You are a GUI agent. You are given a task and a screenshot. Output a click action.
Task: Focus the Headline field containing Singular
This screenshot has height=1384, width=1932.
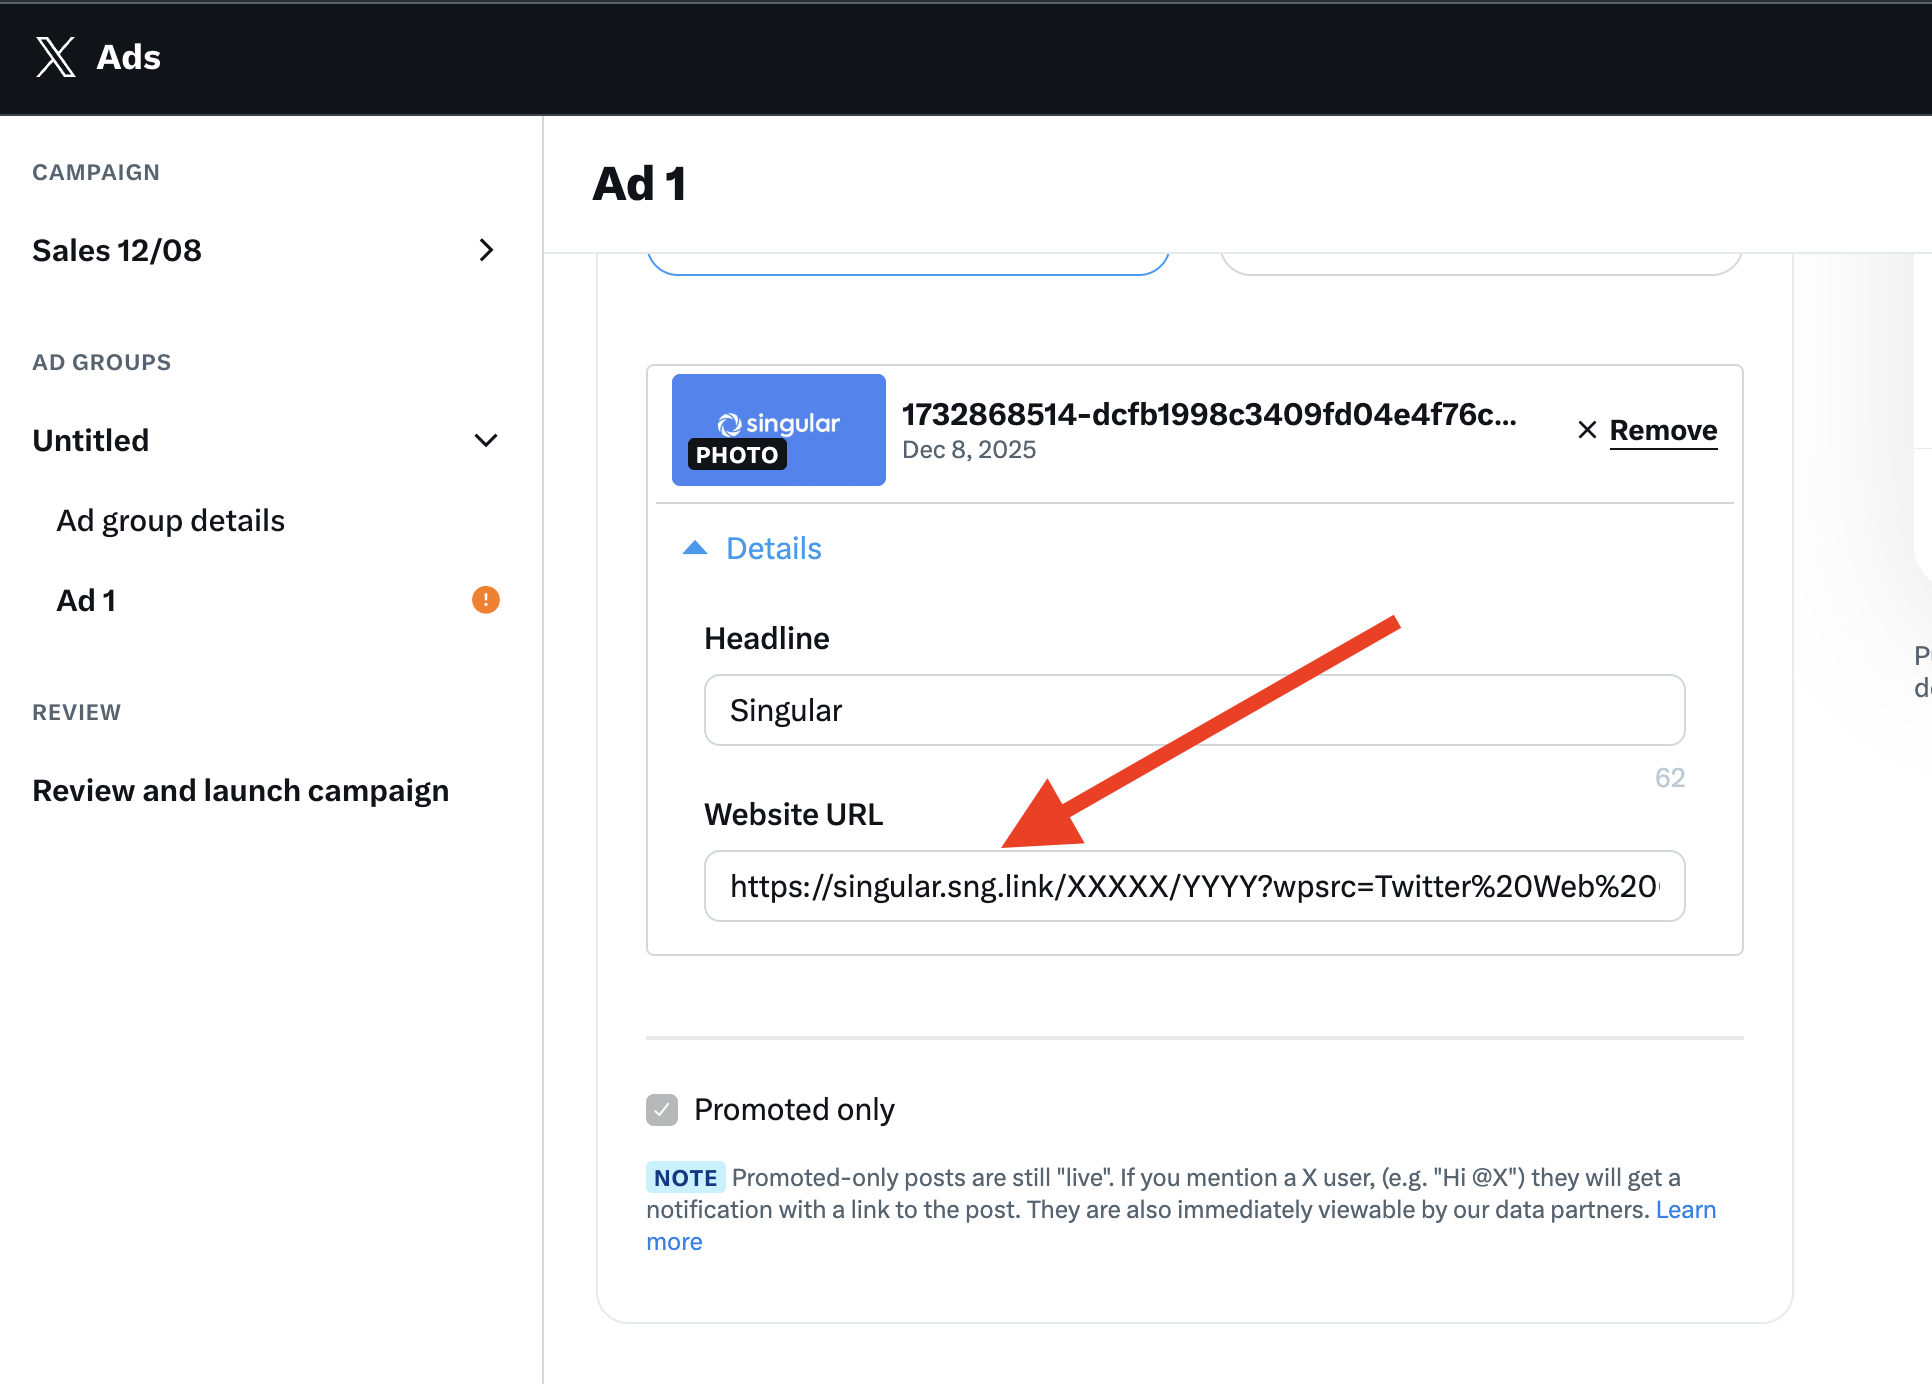(x=1195, y=710)
